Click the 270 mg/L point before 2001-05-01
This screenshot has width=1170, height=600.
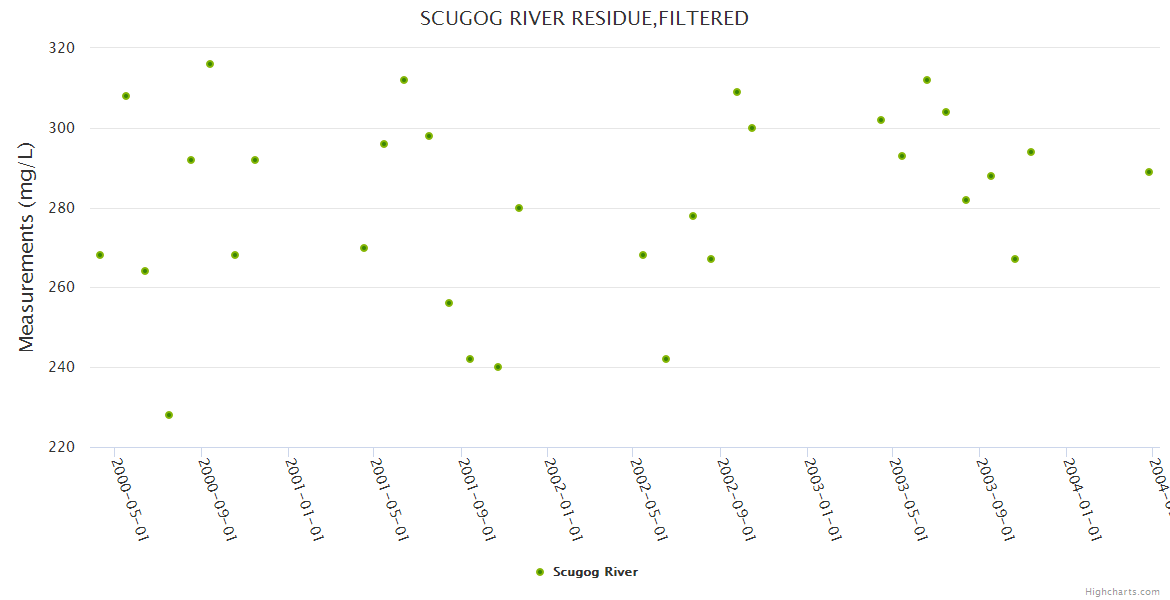click(364, 248)
